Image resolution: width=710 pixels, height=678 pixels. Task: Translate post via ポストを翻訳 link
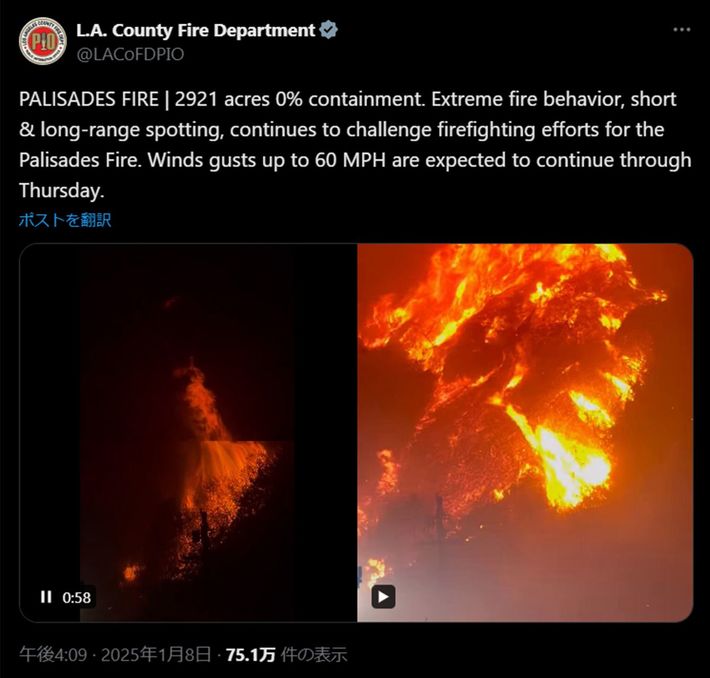pos(65,220)
